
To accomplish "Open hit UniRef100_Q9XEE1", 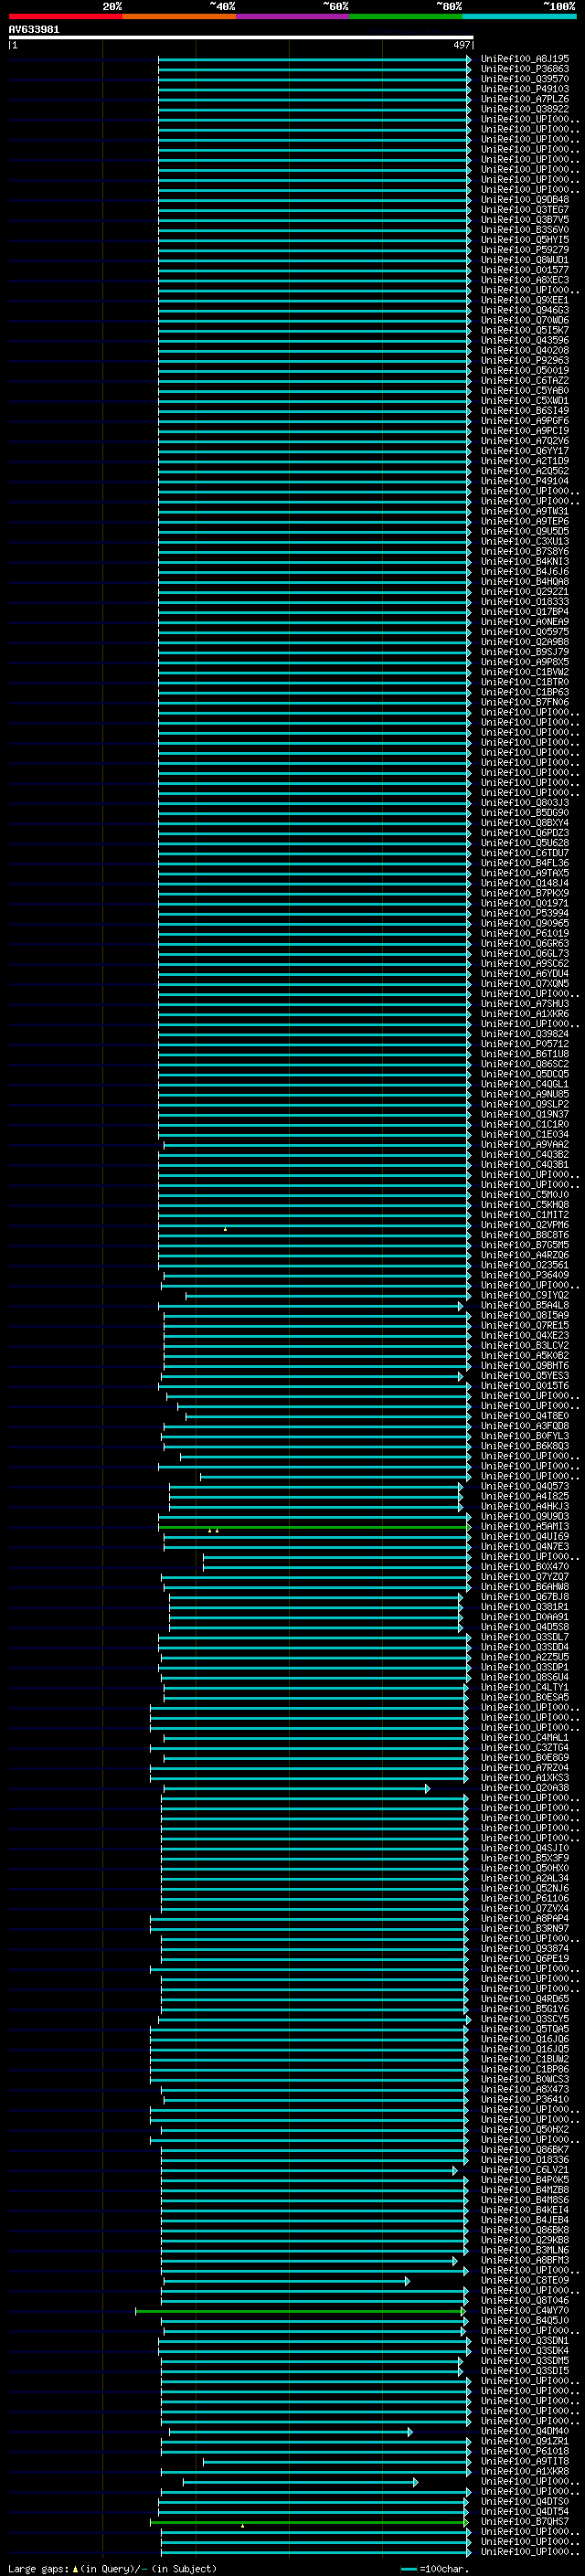I will click(x=524, y=300).
